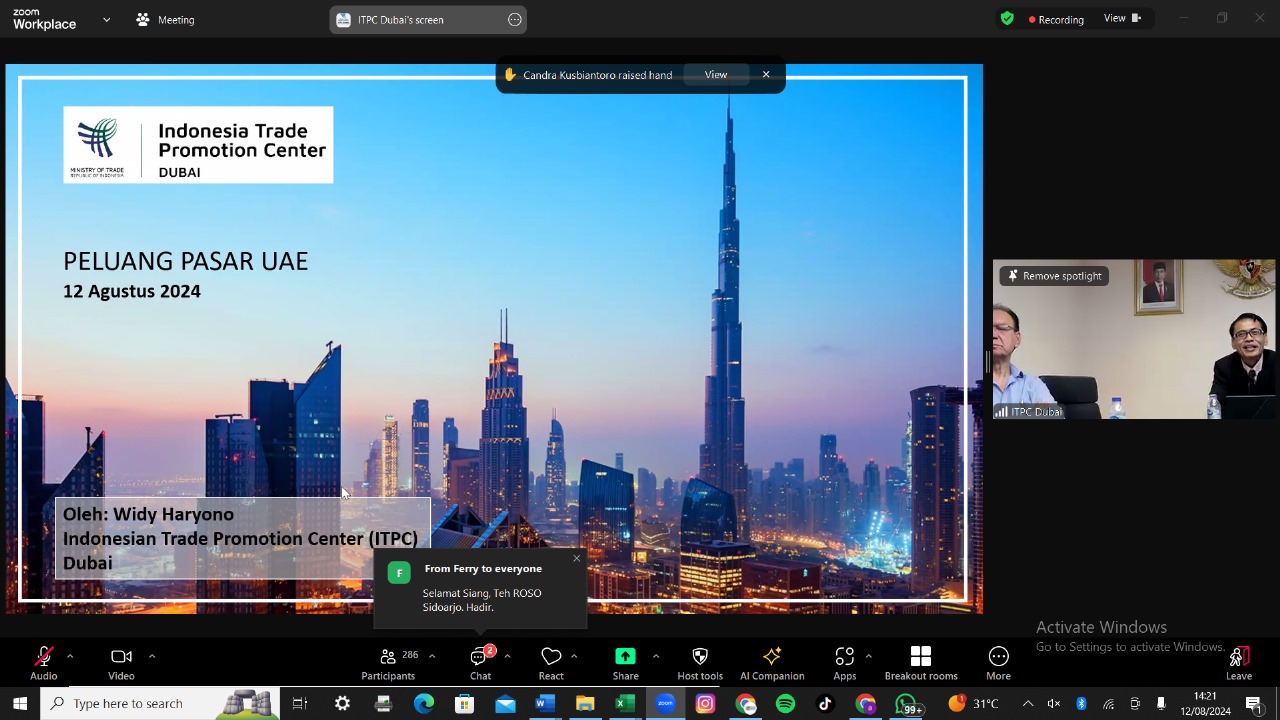Open chat message from Ferry to everyone
The width and height of the screenshot is (1280, 720).
pos(480,590)
